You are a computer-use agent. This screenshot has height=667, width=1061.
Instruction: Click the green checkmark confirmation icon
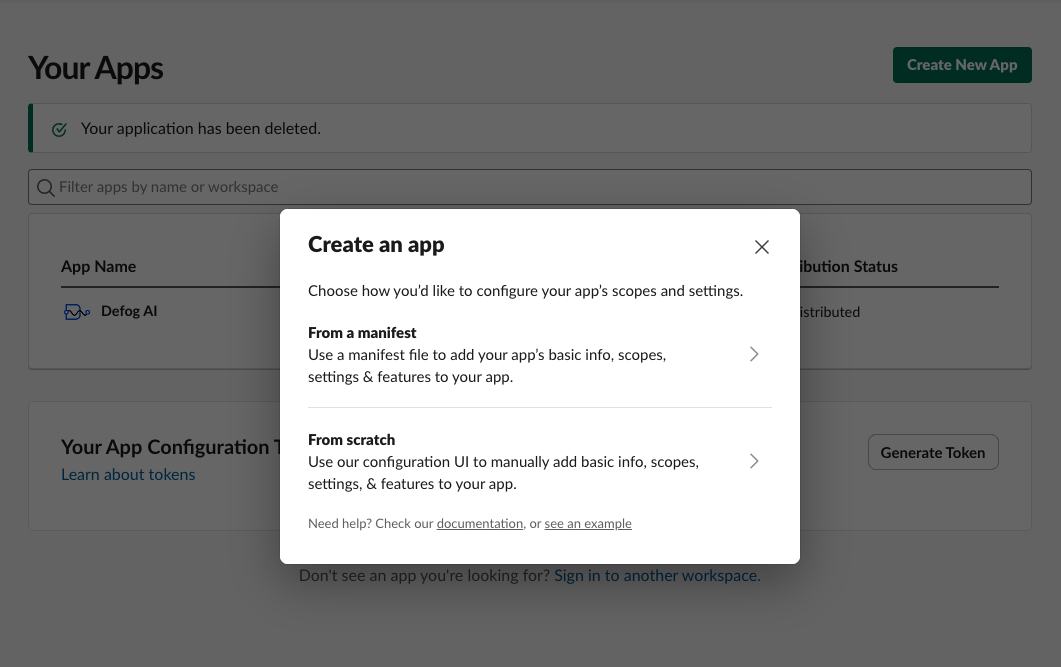click(x=58, y=128)
